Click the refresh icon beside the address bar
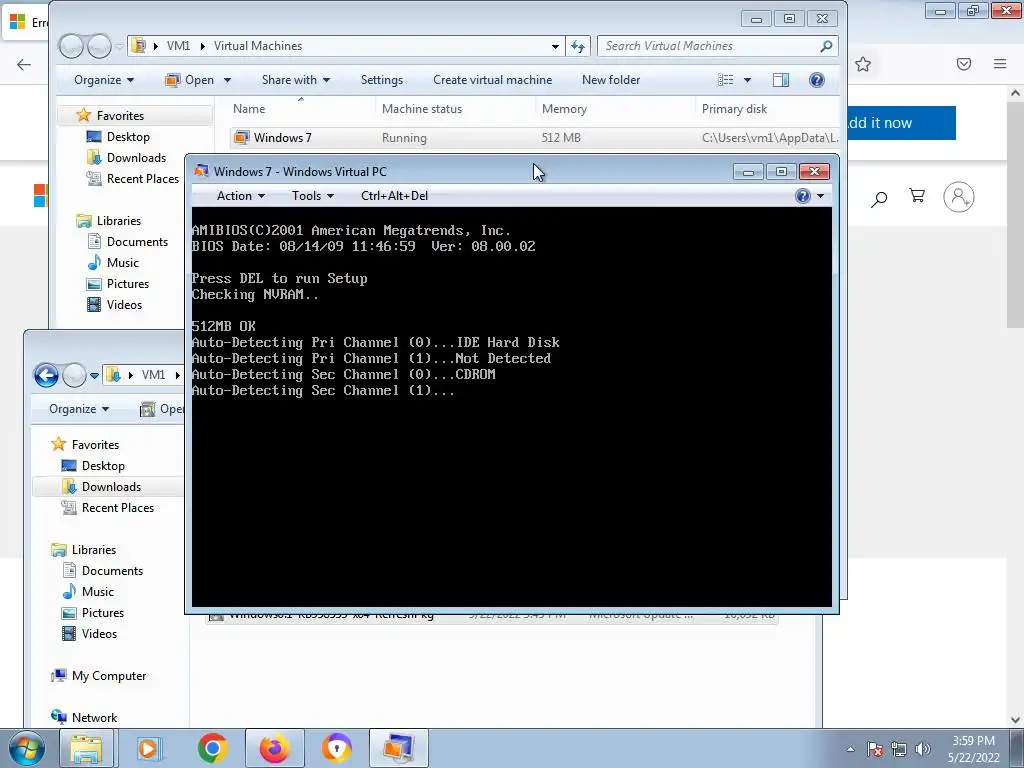This screenshot has width=1024, height=768. 578,46
